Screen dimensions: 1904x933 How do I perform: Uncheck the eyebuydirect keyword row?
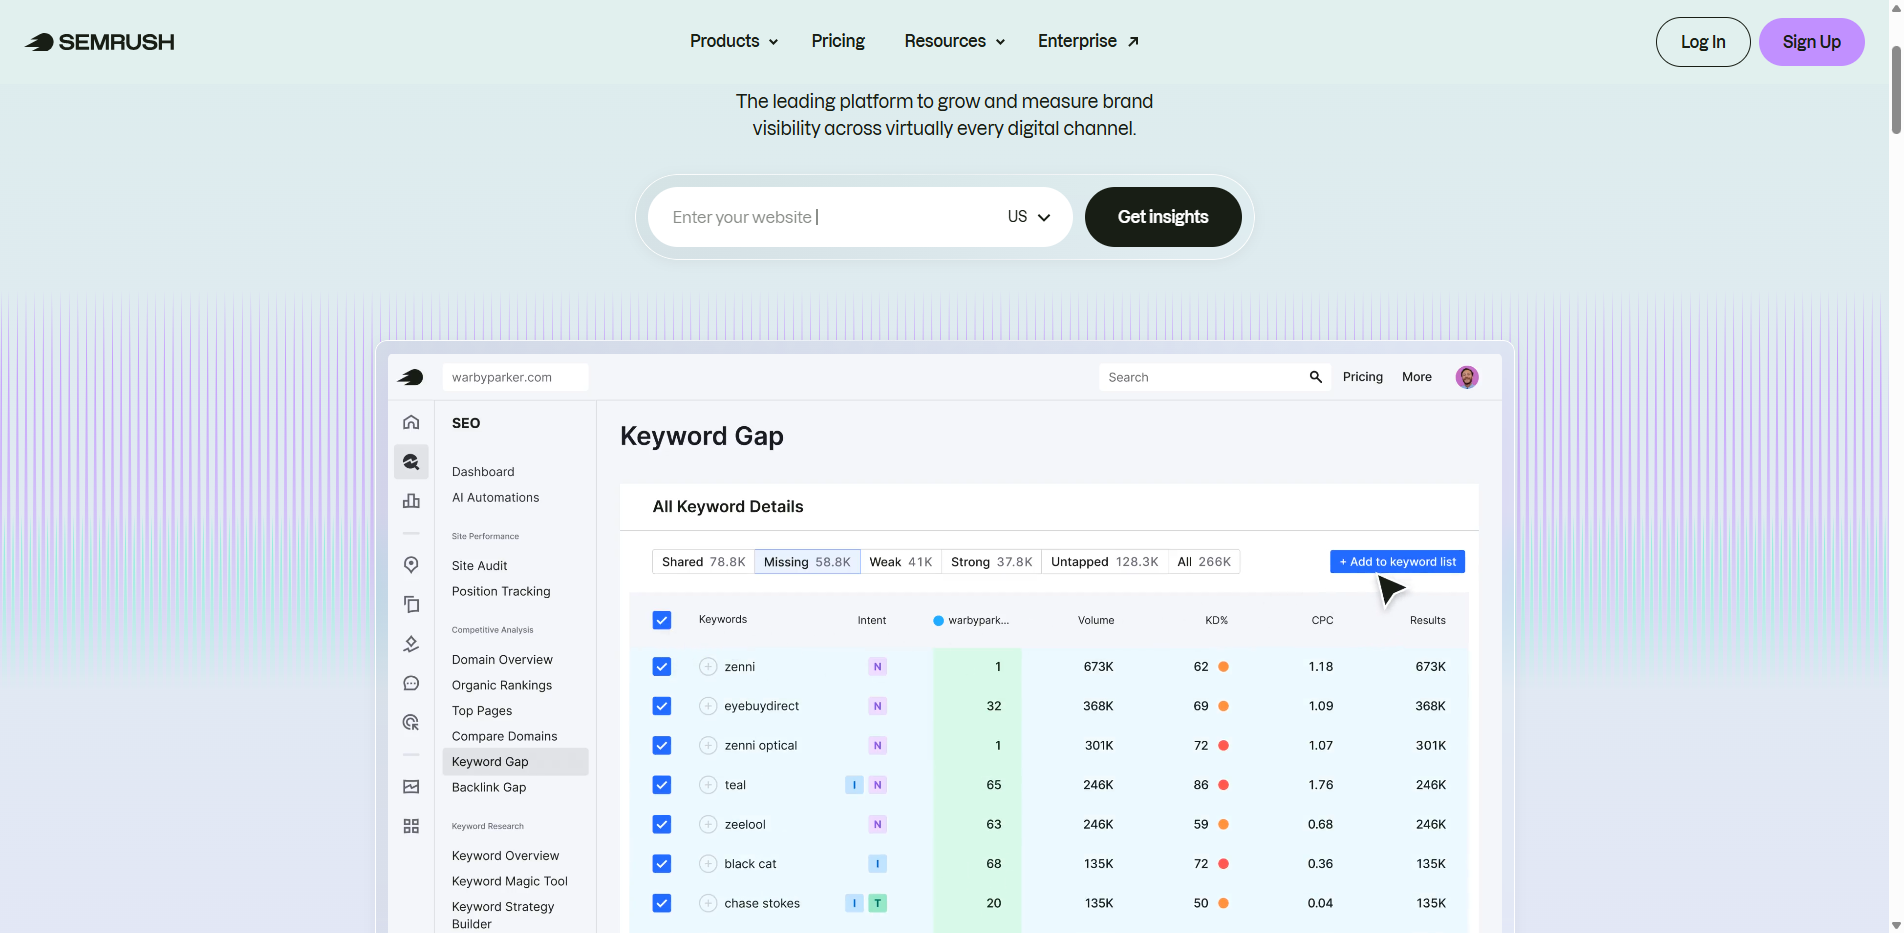[x=661, y=705]
